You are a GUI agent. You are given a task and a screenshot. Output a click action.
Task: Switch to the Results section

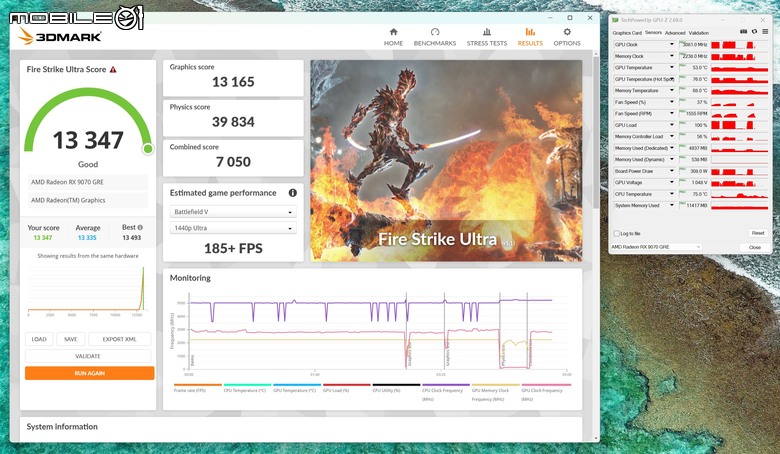tap(530, 37)
